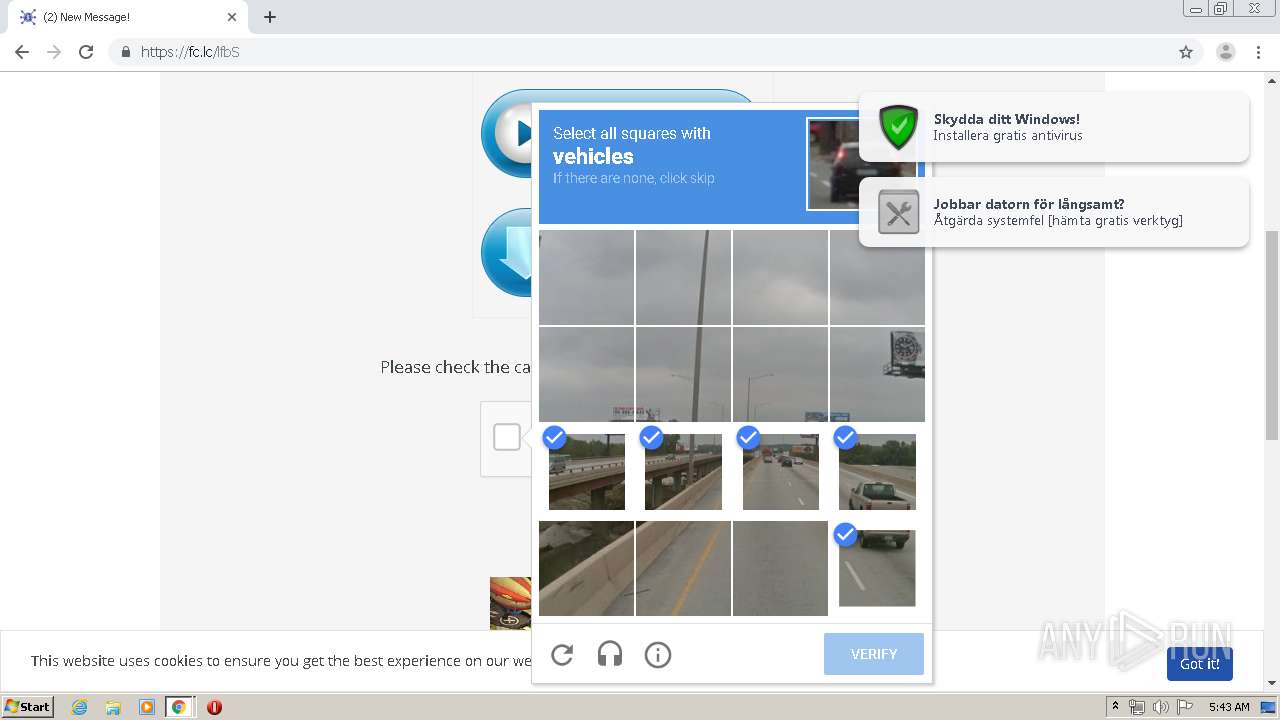Open captcha help info icon
Viewport: 1280px width, 720px height.
657,655
